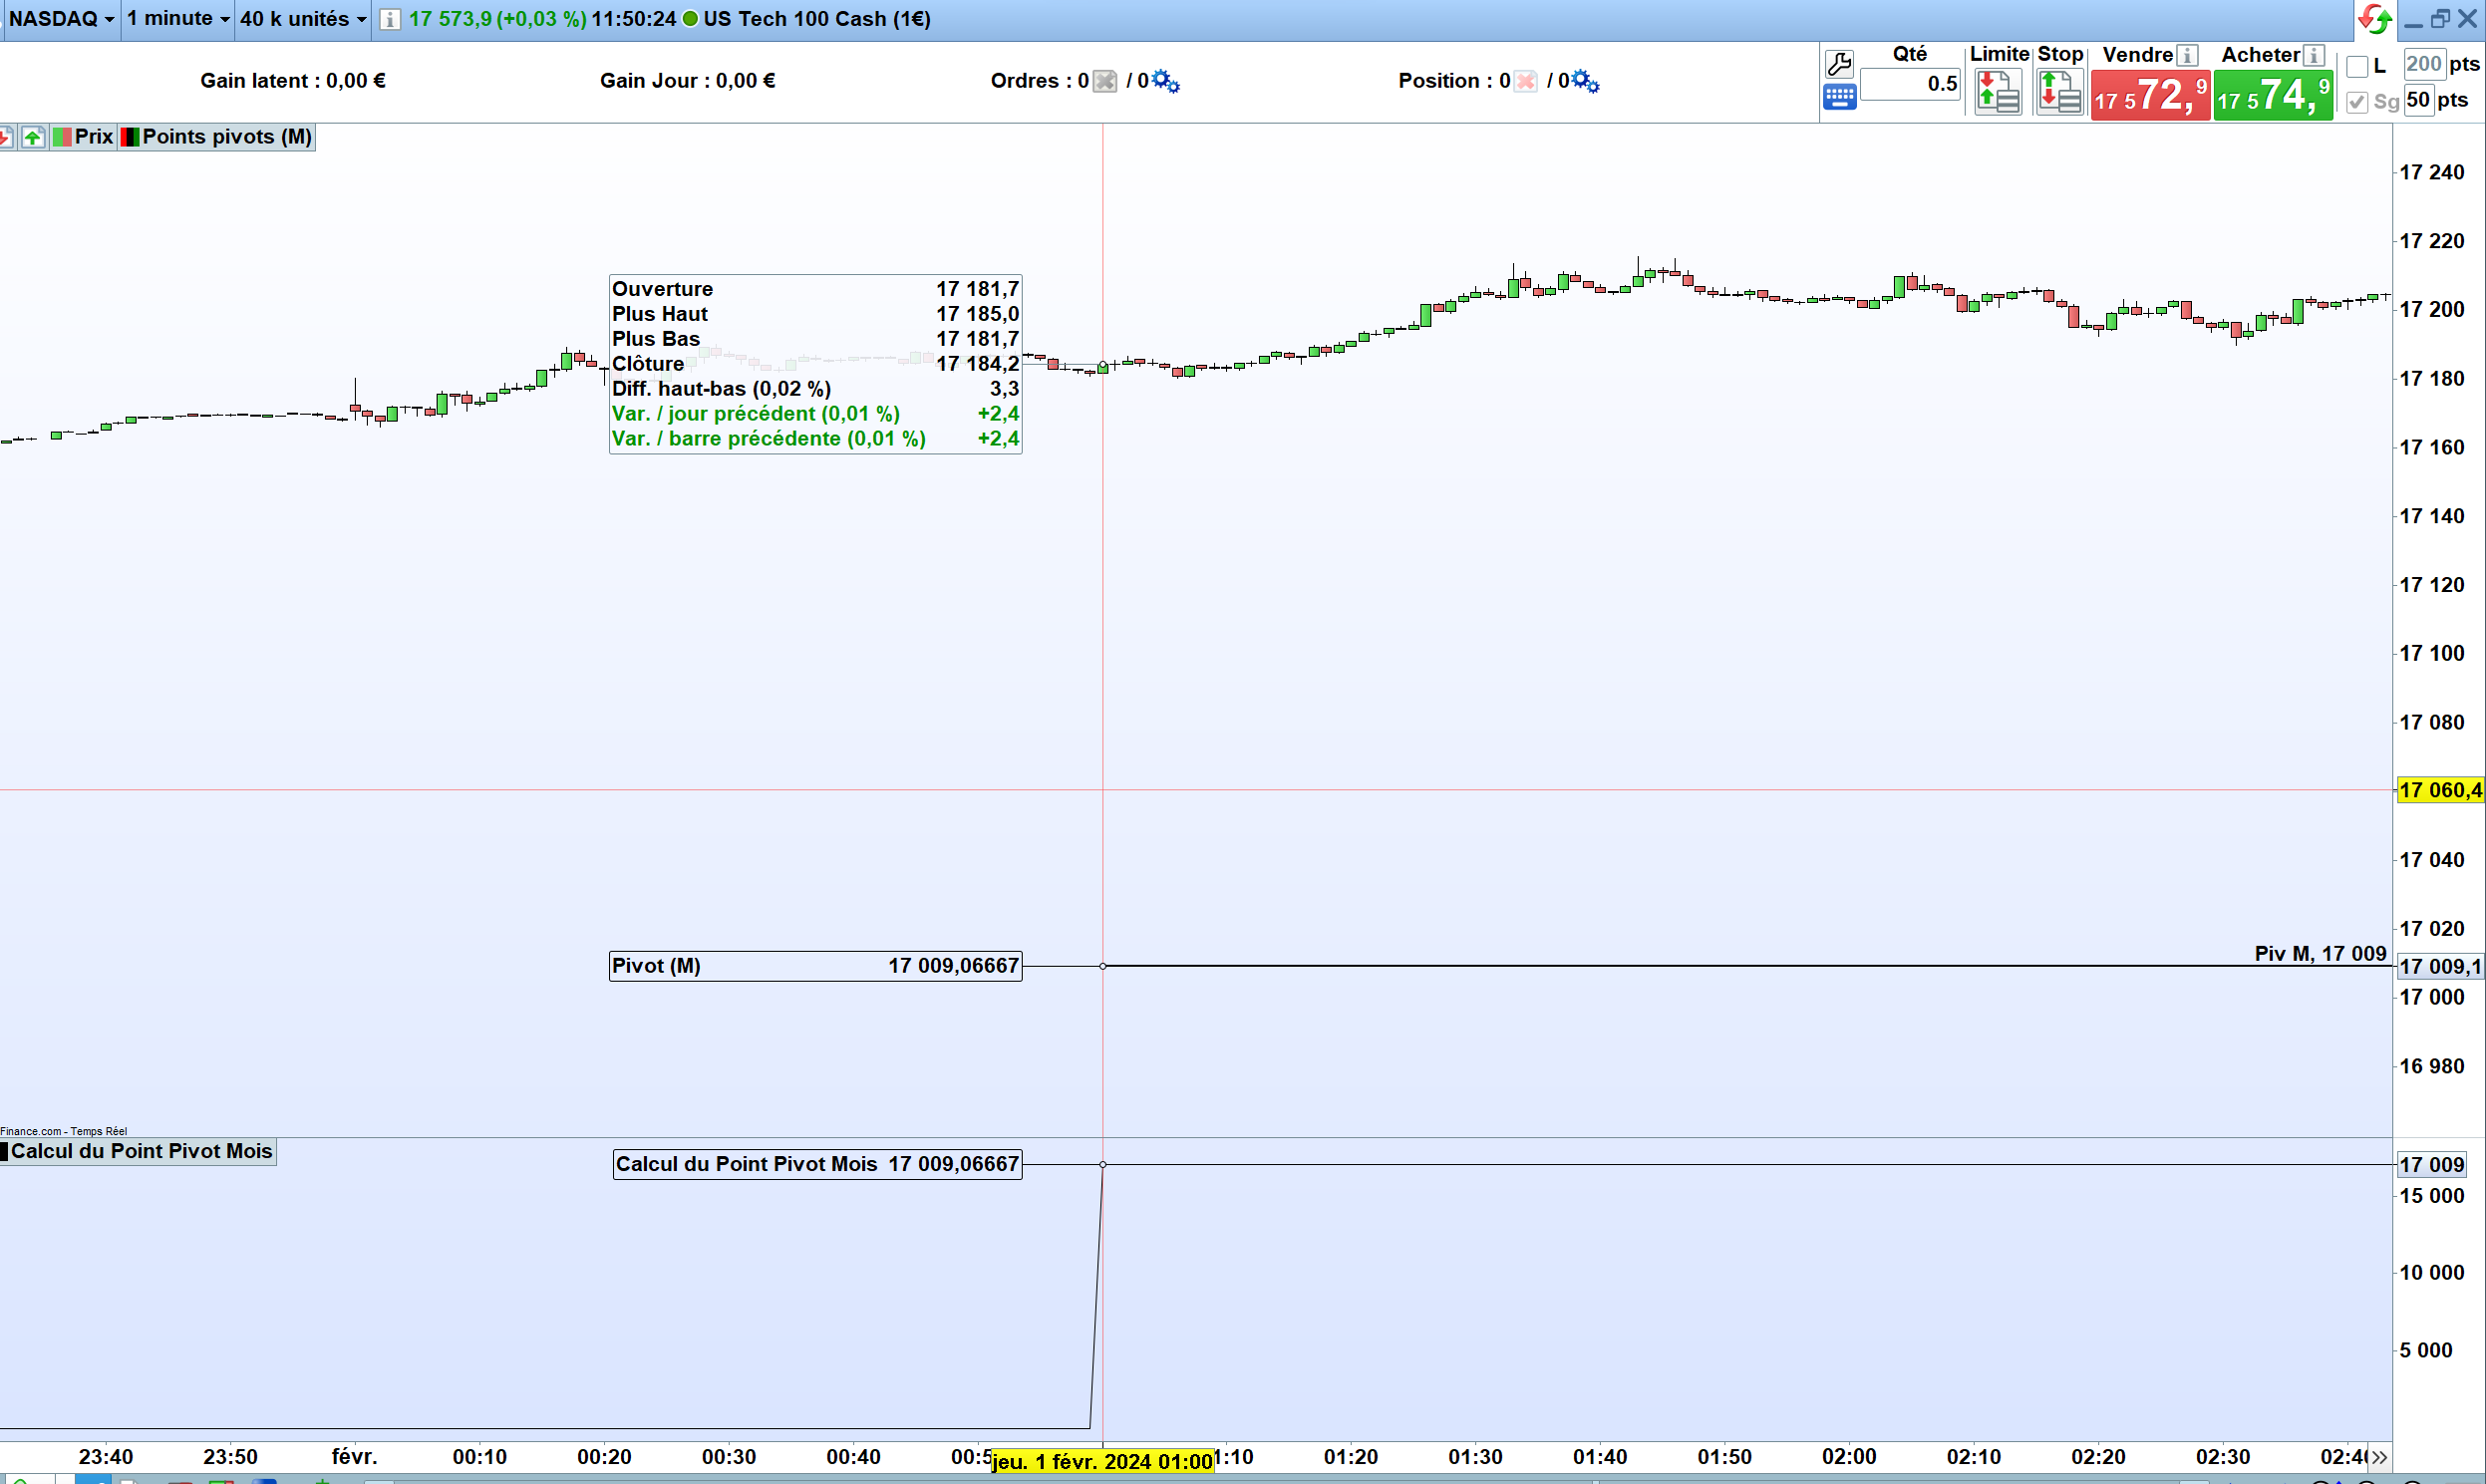
Task: Open trading settings wrench icon
Action: click(x=1838, y=64)
